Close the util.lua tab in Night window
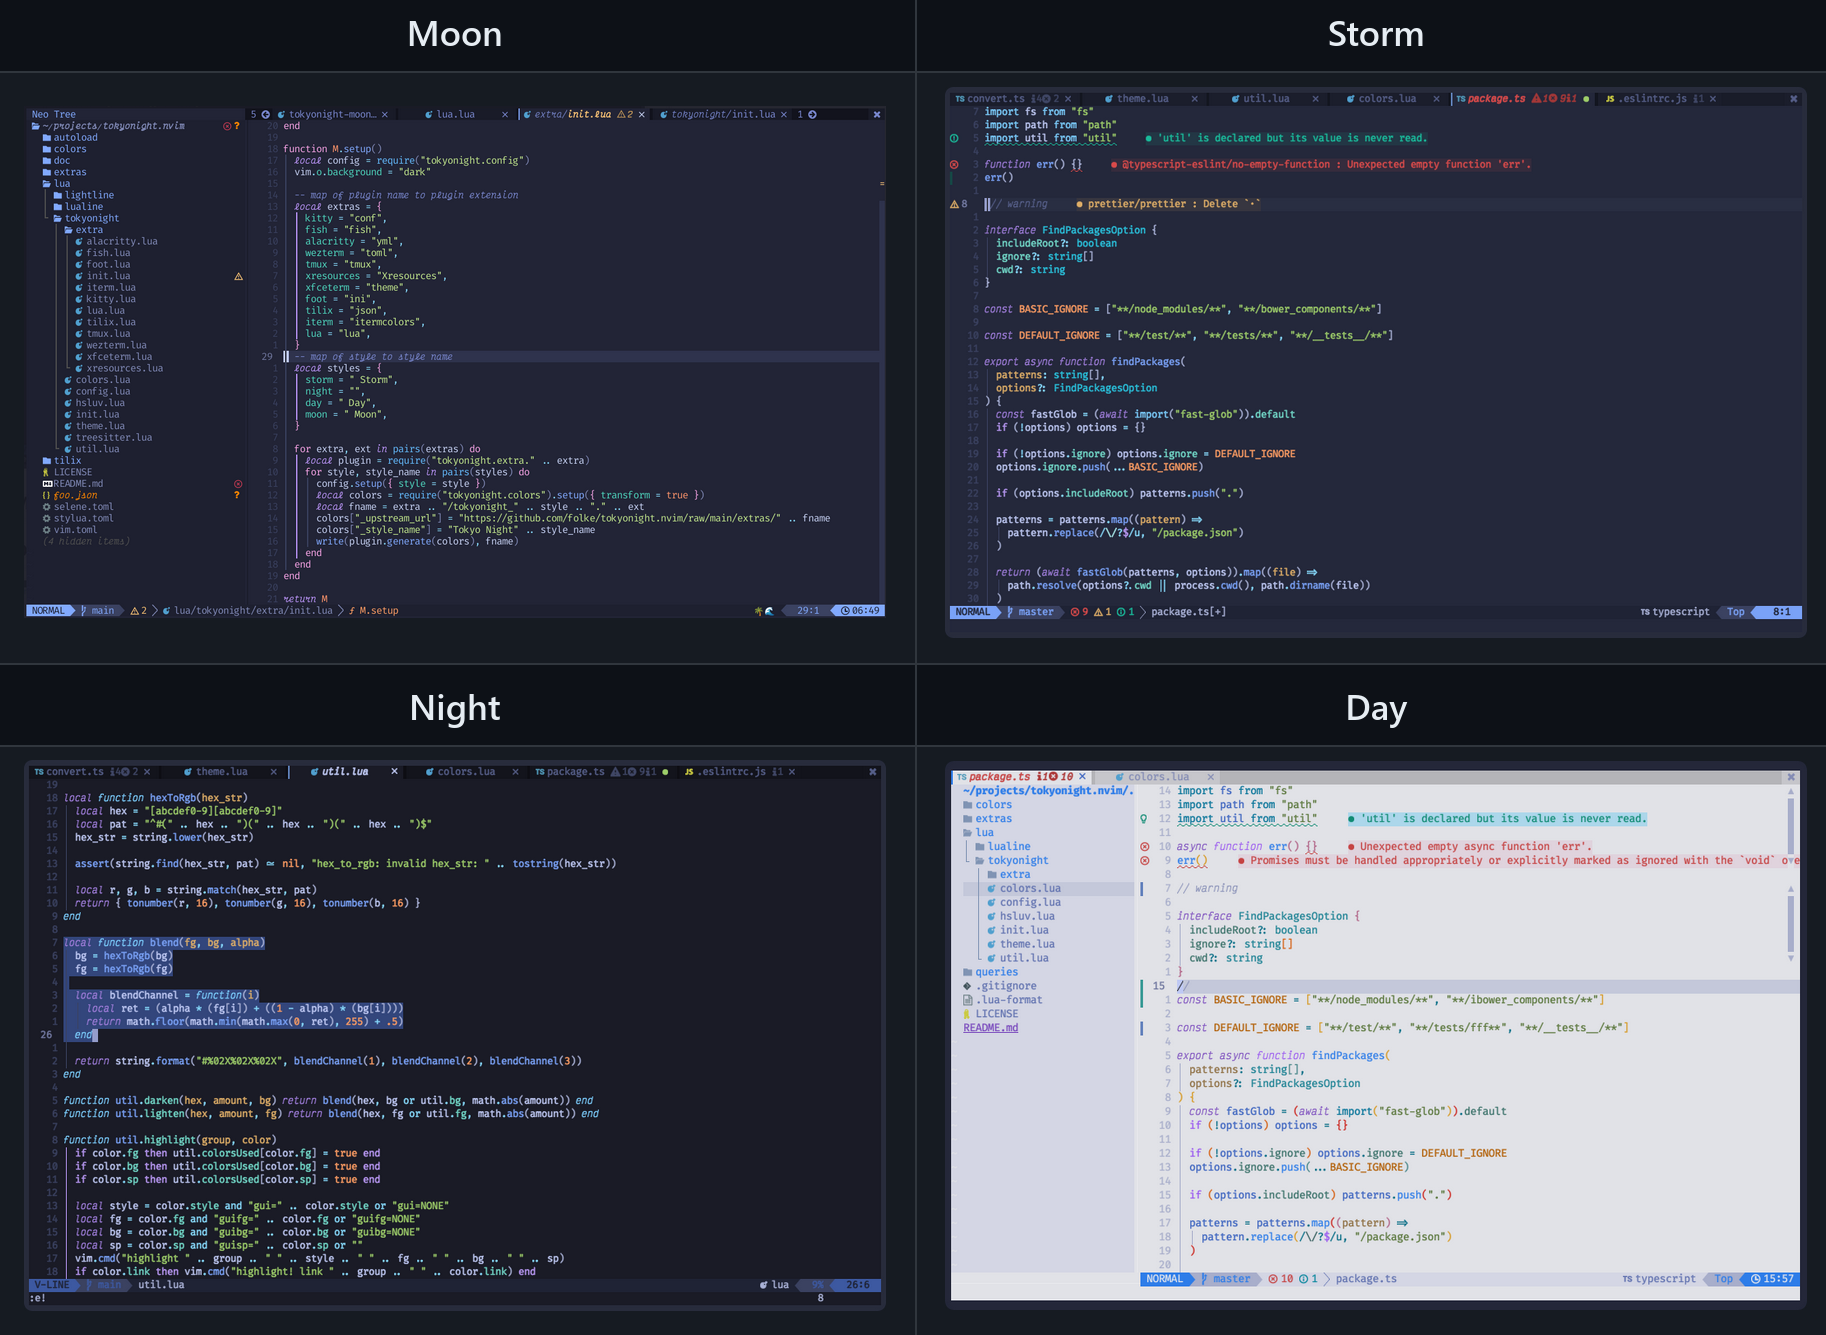The width and height of the screenshot is (1826, 1335). coord(394,772)
